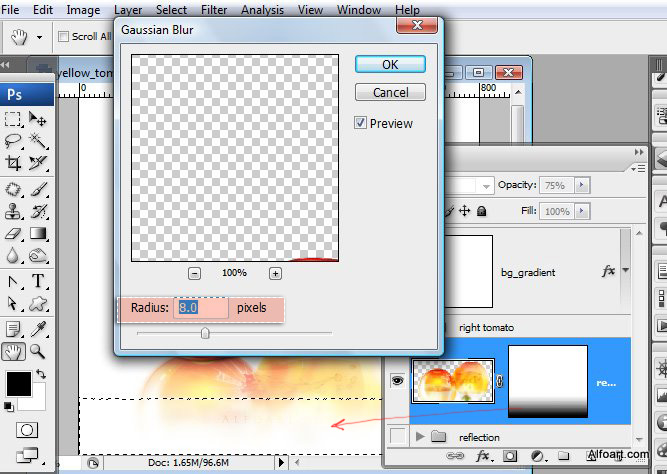Click zoom out minus button in preview
The image size is (667, 474).
click(x=194, y=273)
